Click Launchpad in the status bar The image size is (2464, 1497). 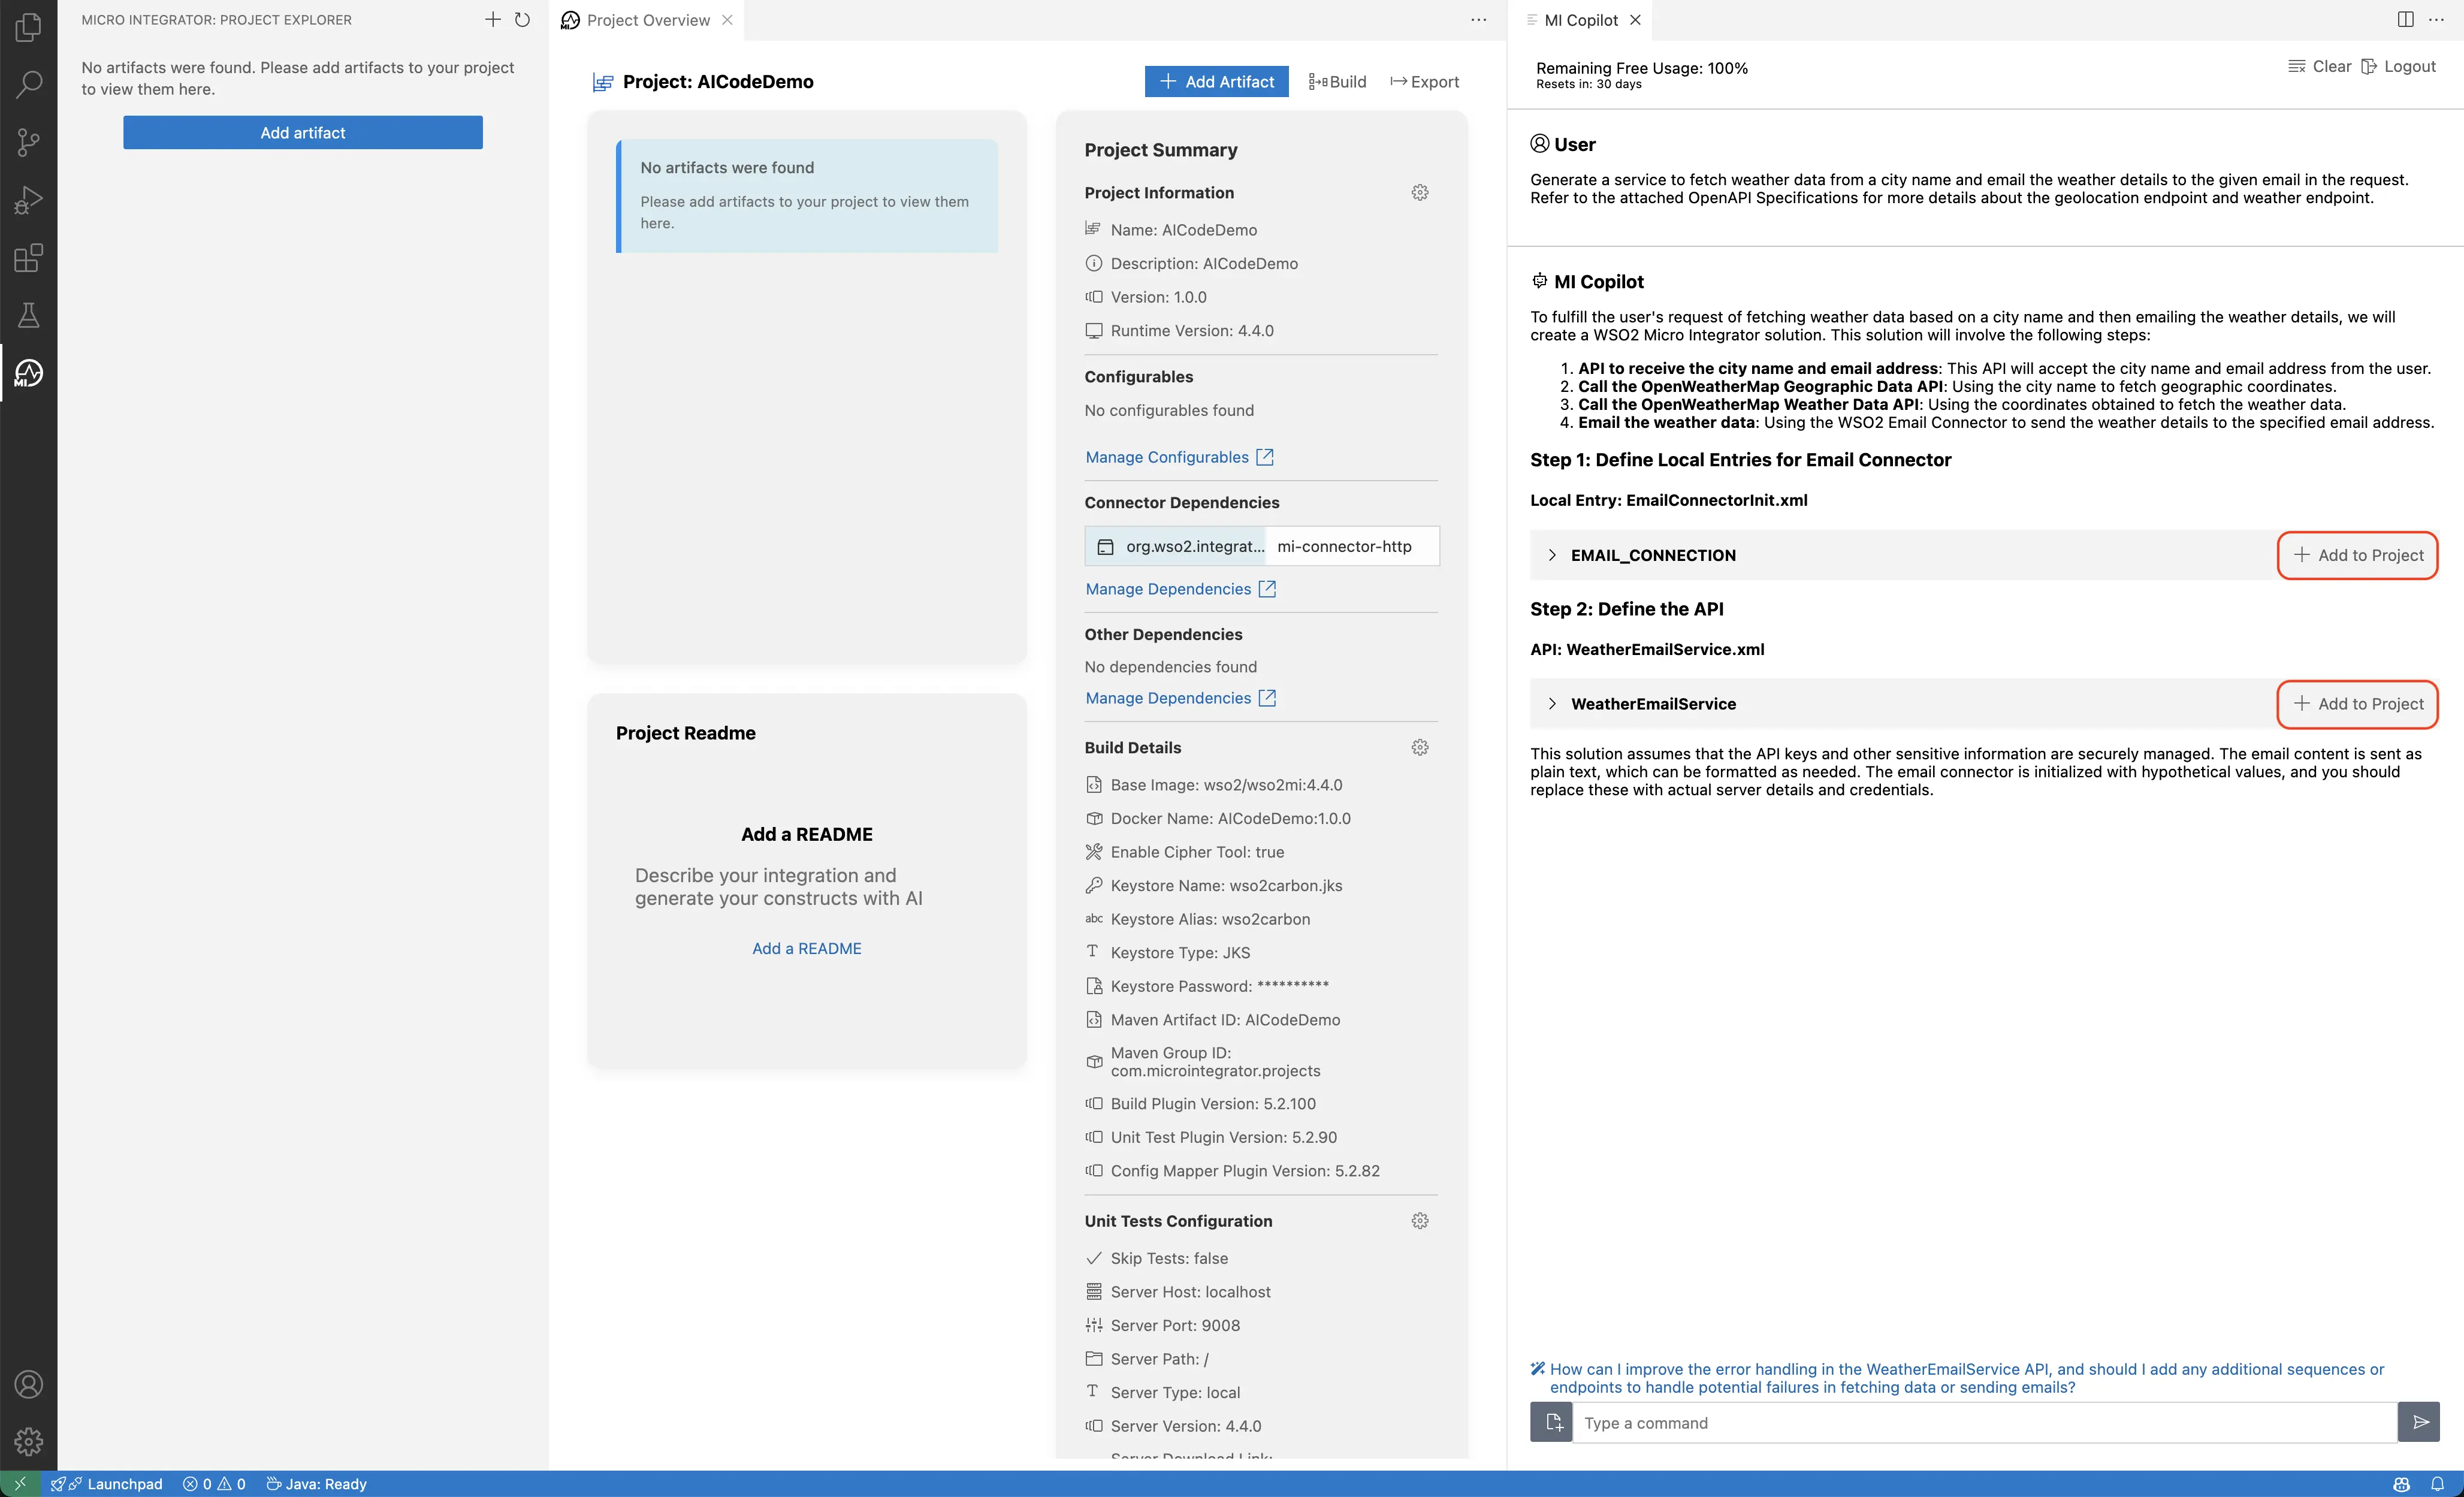107,1484
